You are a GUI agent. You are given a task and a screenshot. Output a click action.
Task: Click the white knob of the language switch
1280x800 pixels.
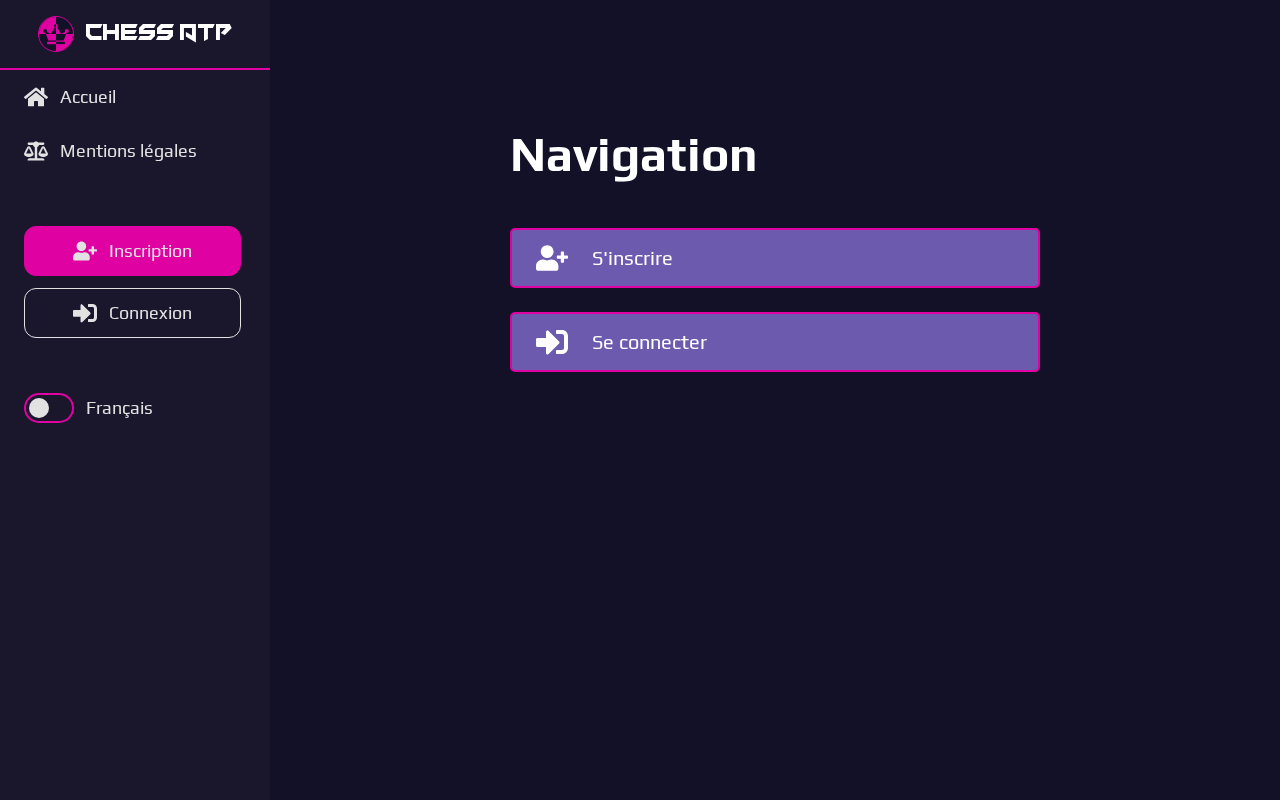39,408
